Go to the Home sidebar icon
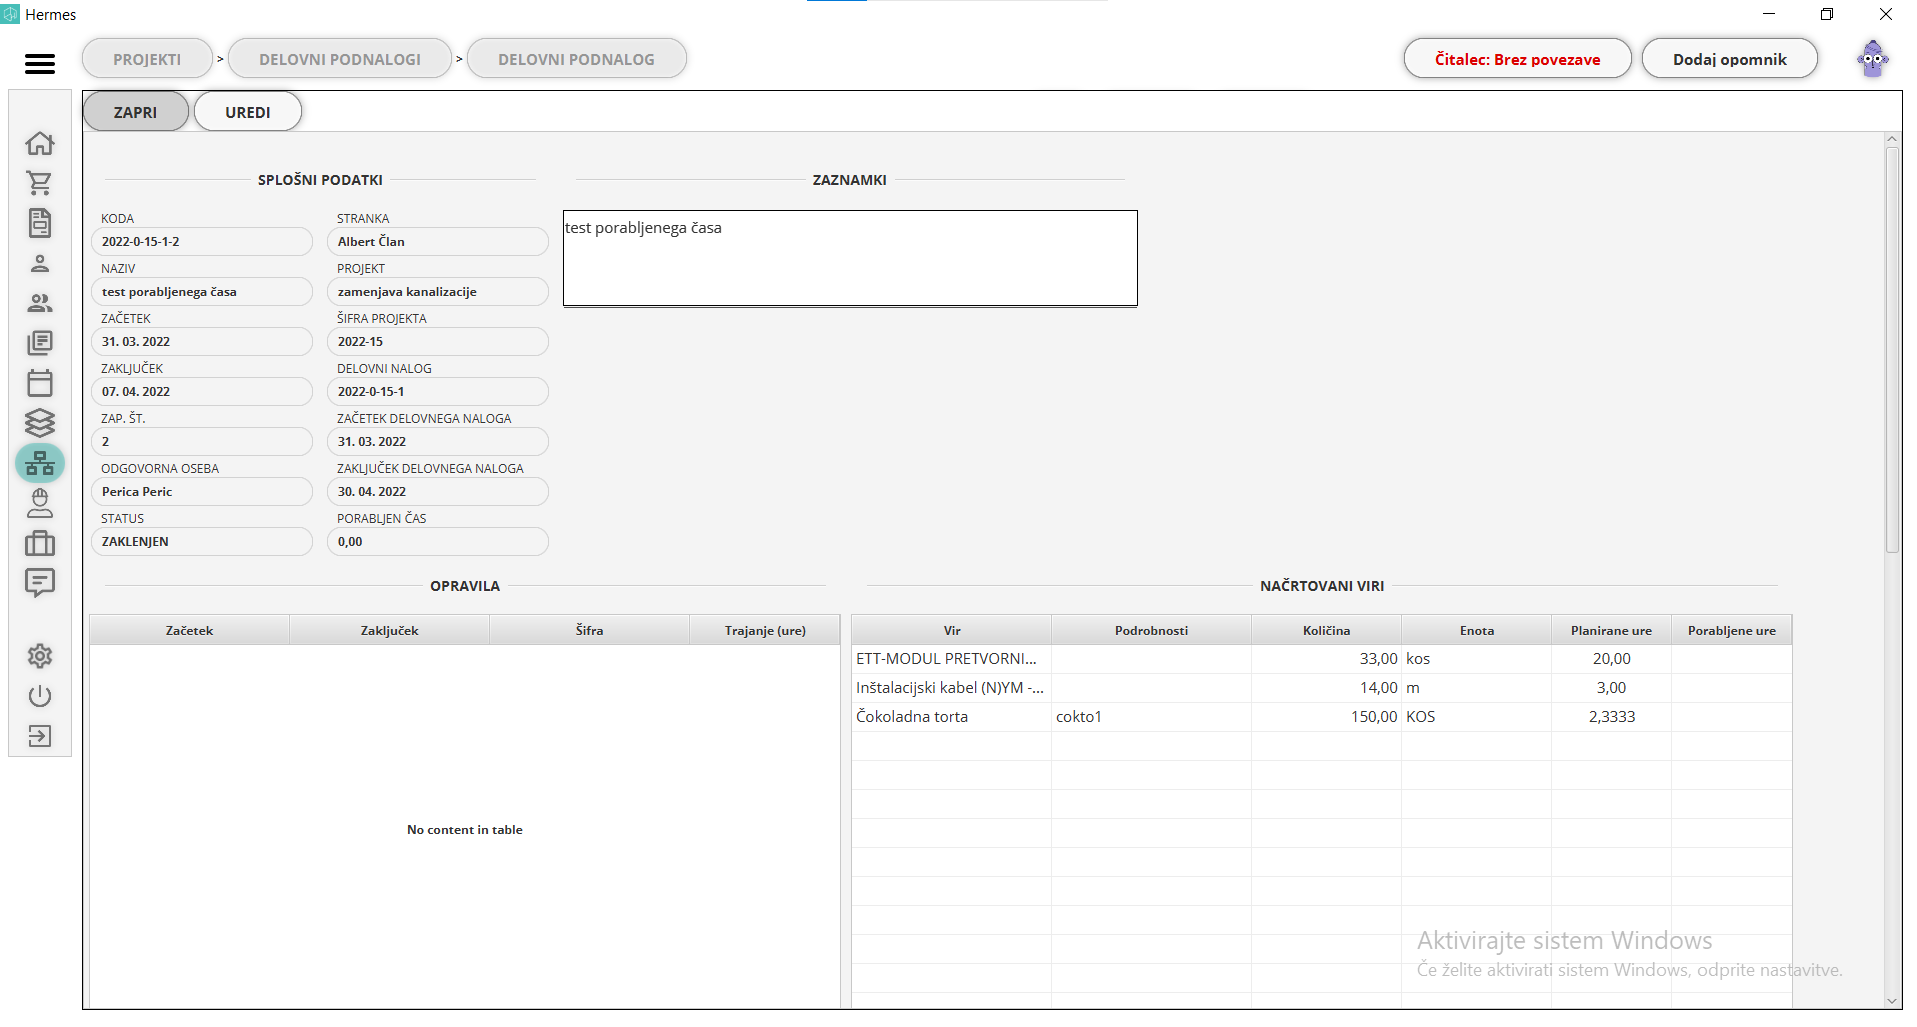1917x1027 pixels. [40, 143]
